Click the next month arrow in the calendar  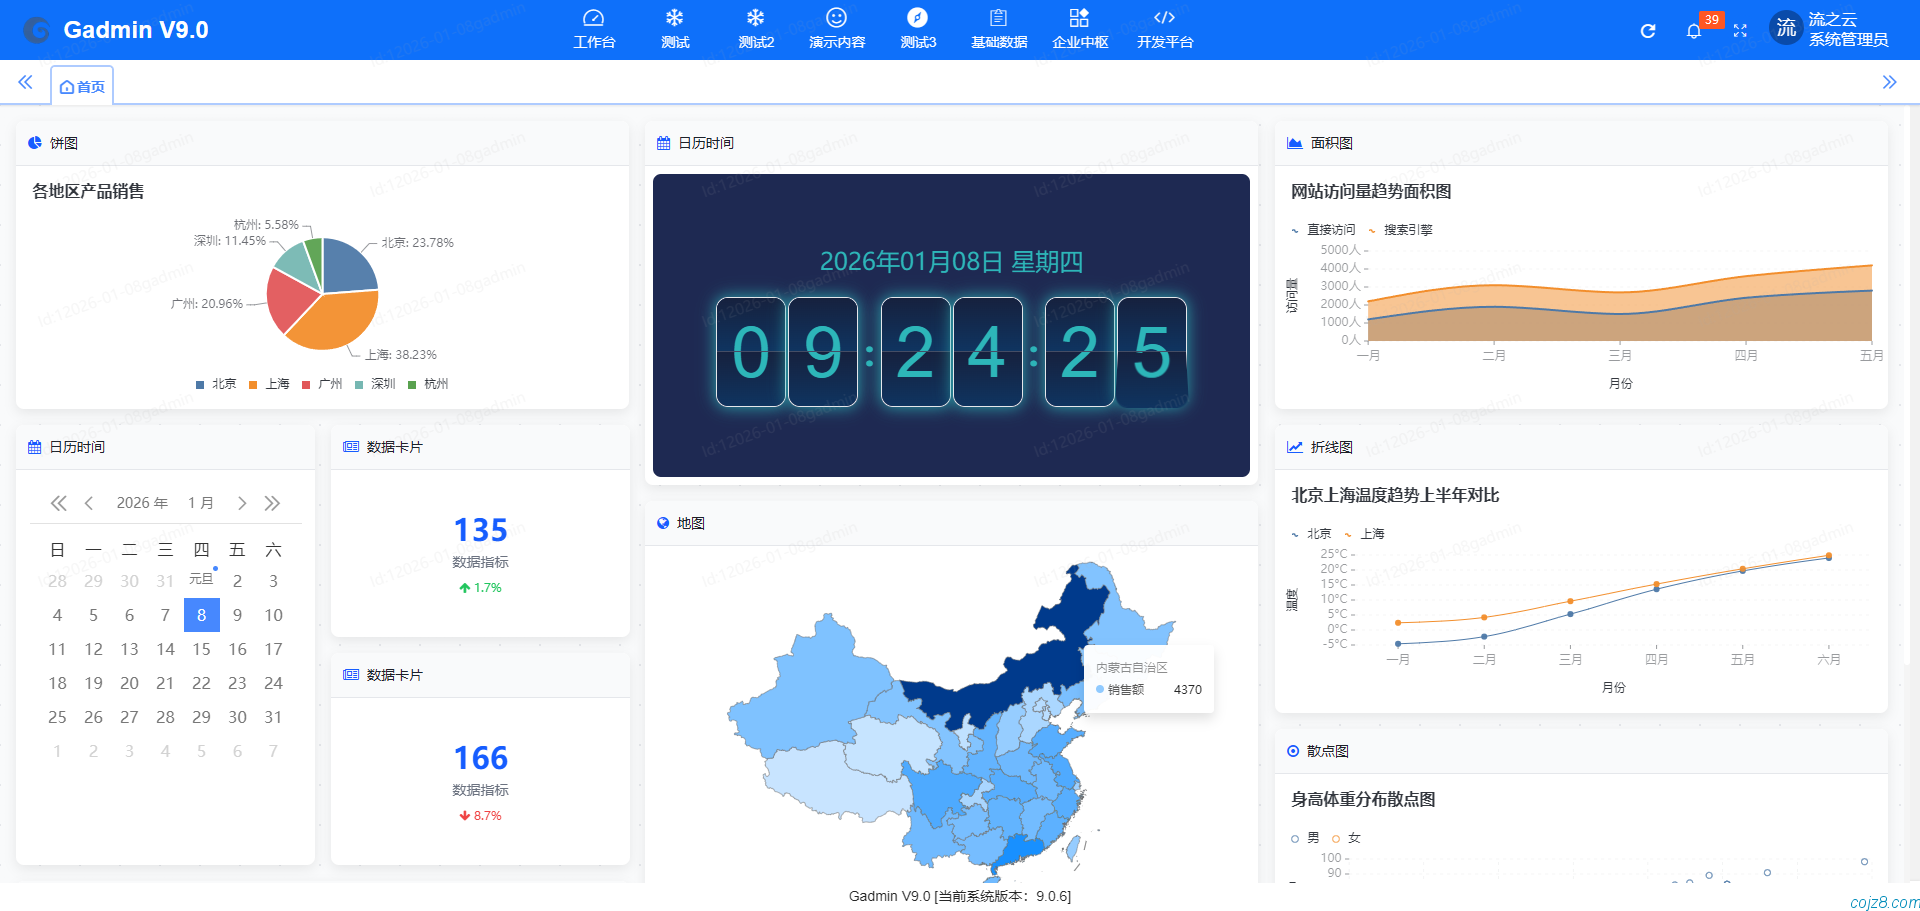click(241, 503)
